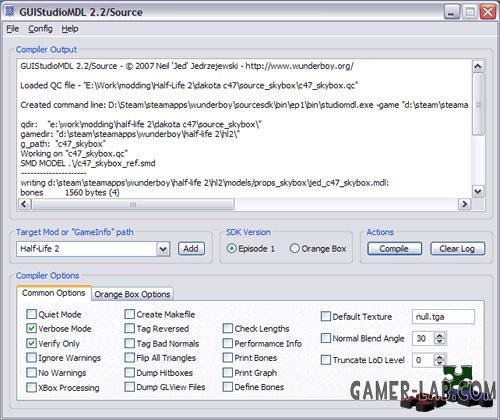Switch to the Orange Box Options tab
This screenshot has height=420, width=500.
pos(132,294)
